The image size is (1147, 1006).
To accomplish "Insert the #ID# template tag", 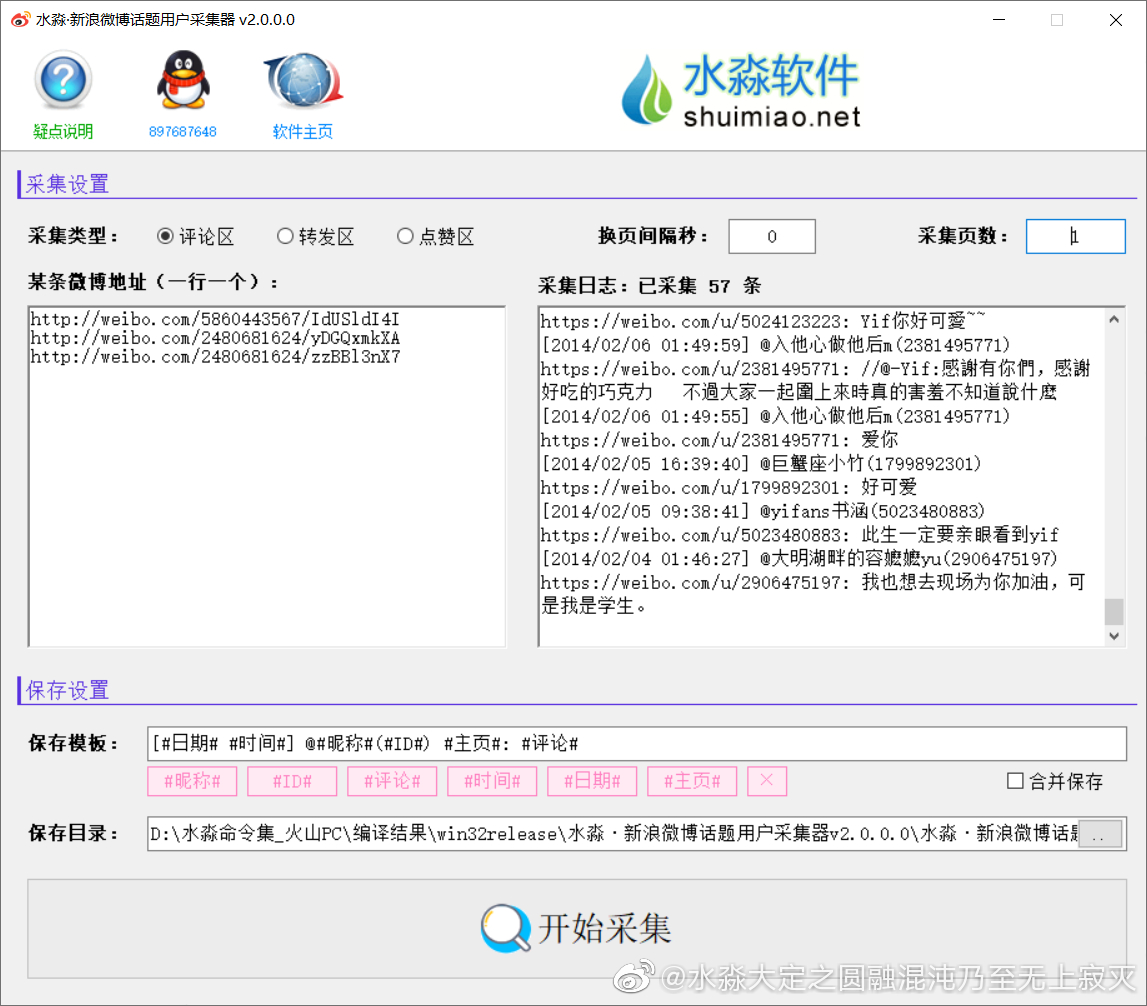I will (x=292, y=781).
